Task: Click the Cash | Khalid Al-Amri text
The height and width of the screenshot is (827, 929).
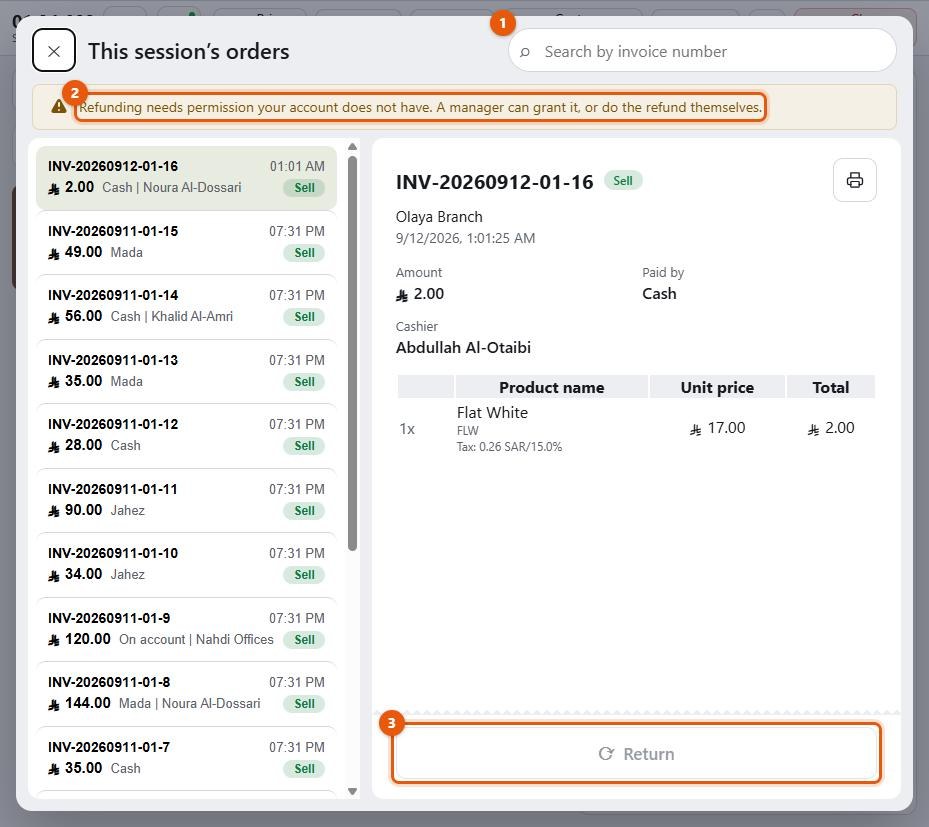Action: (x=172, y=316)
